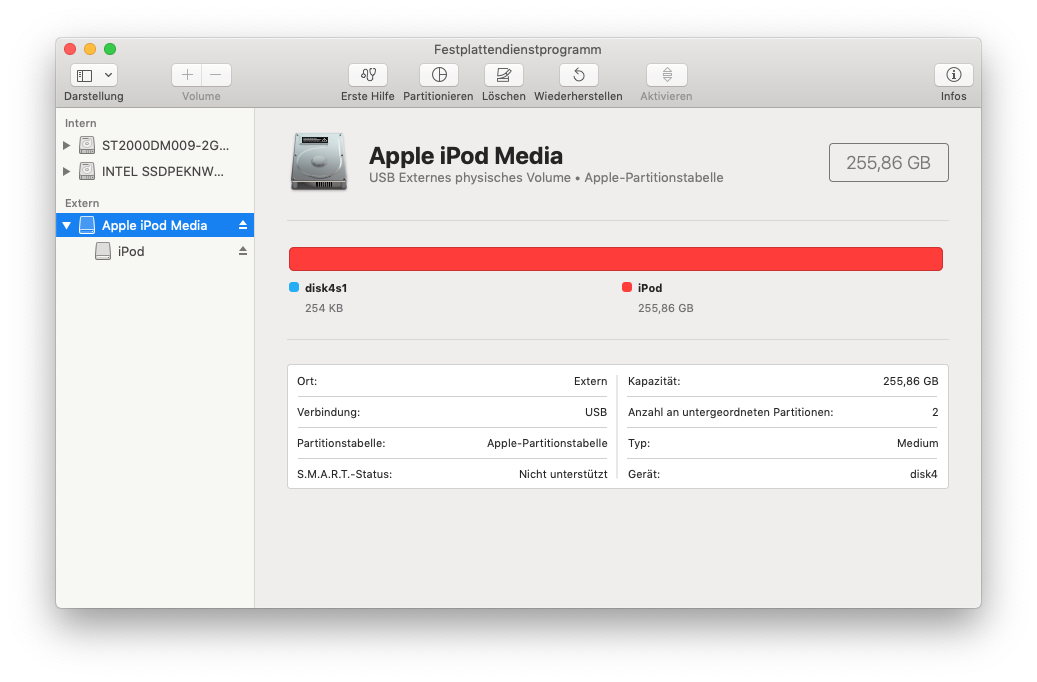Click the Infos toolbar label
Screen dimensions: 1037x682
point(954,96)
